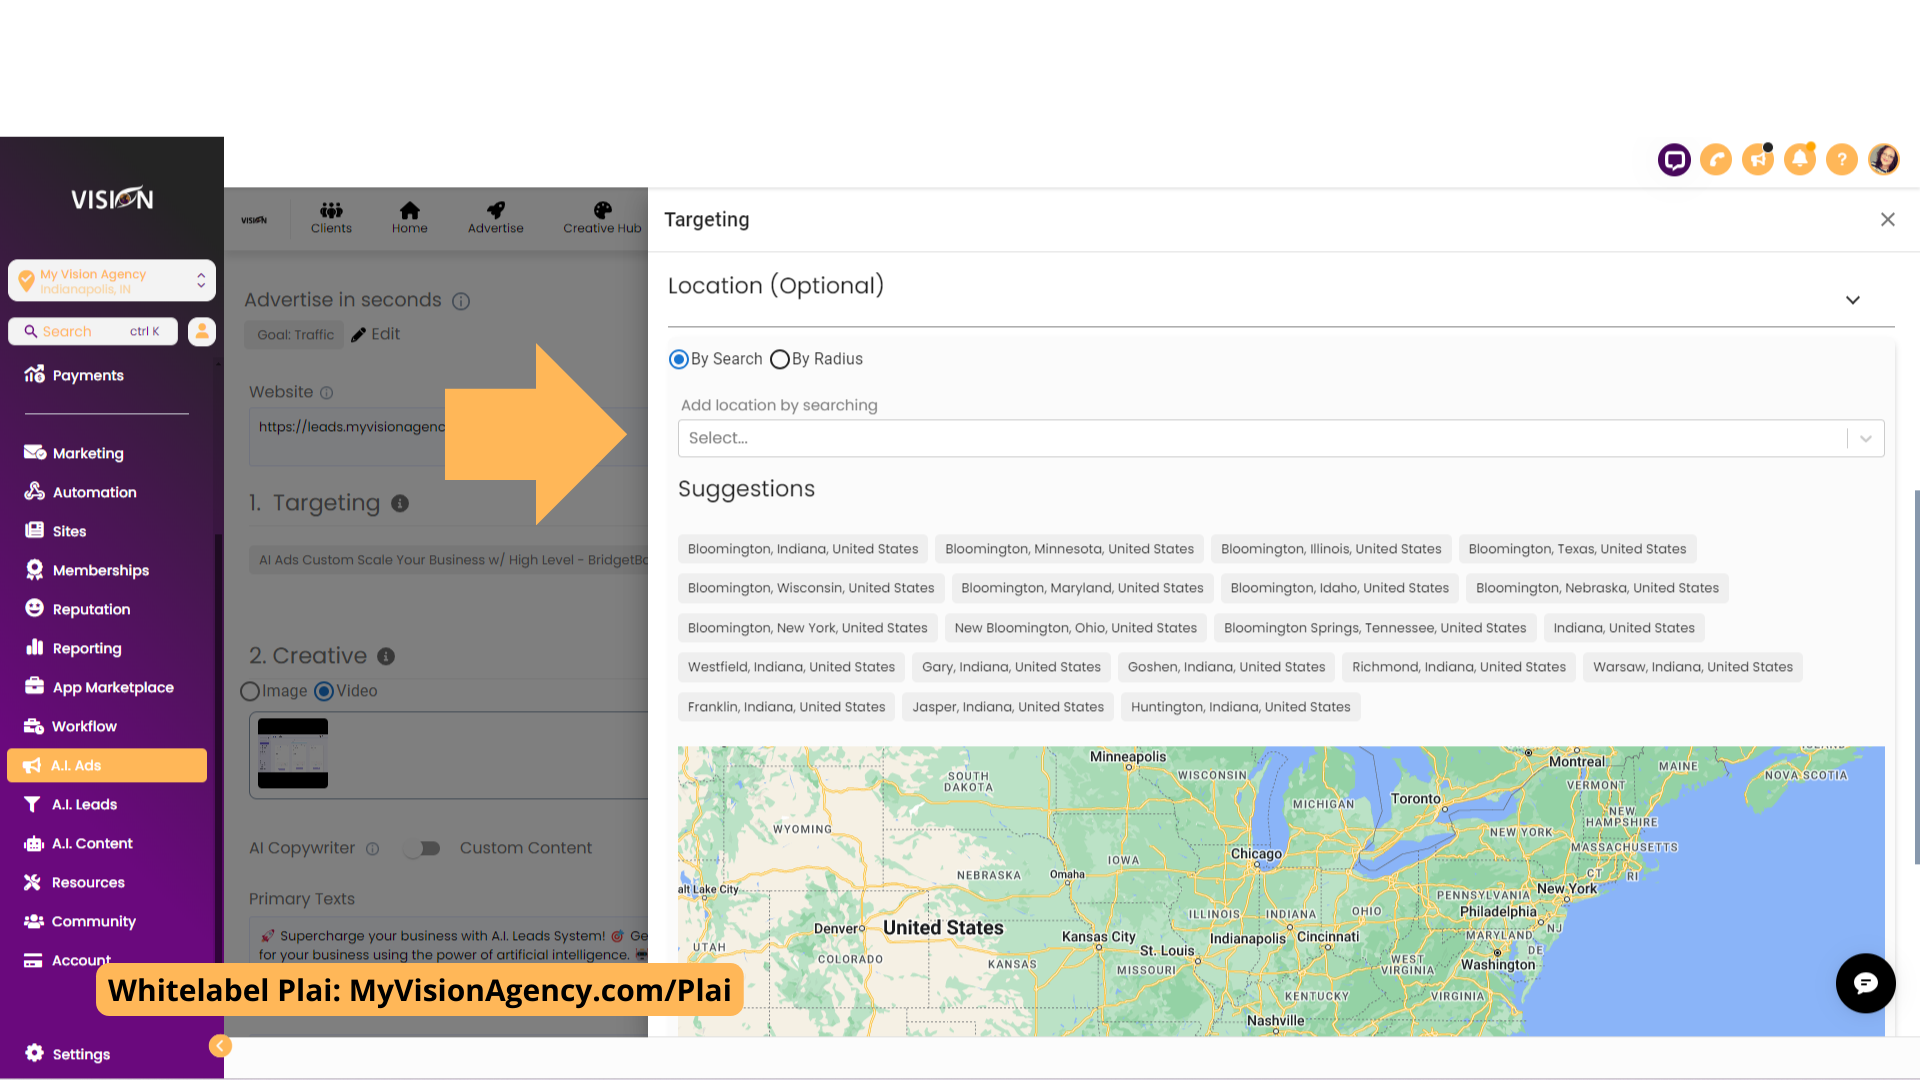This screenshot has width=1920, height=1080.
Task: Switch to the Creative Hub tab
Action: pos(603,218)
